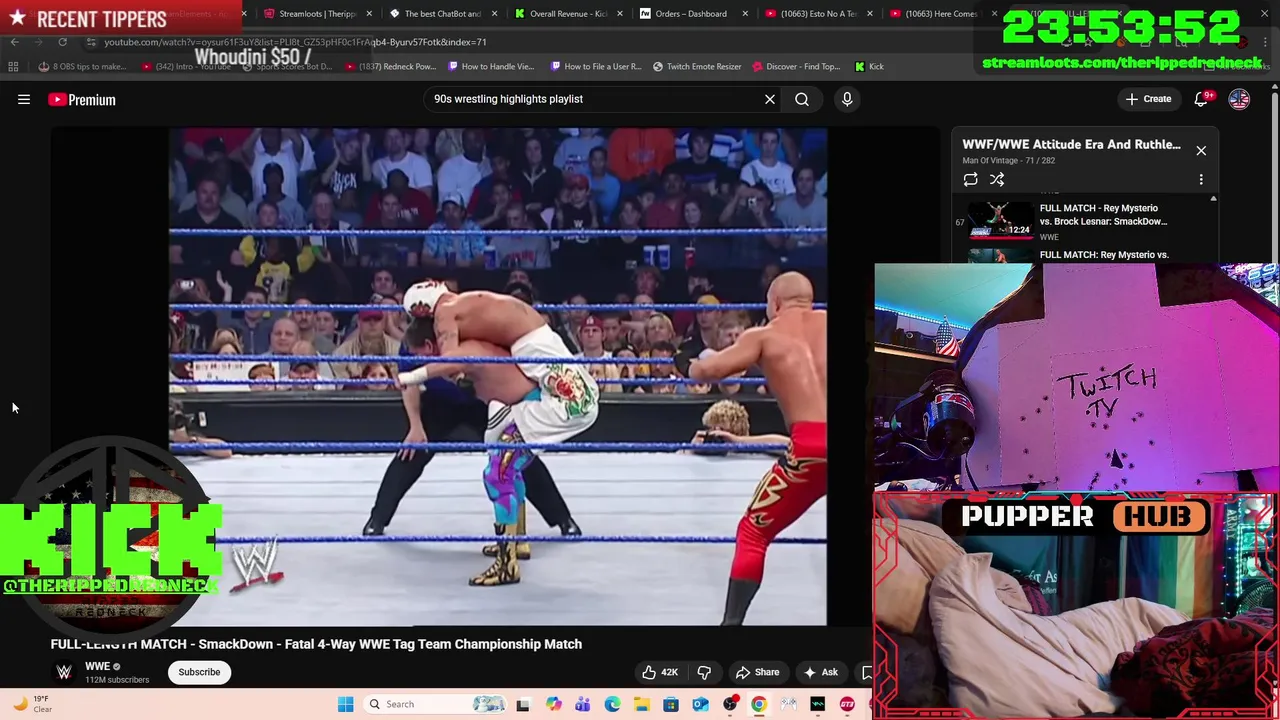The height and width of the screenshot is (720, 1280).
Task: Go back in browser history
Action: pos(14,42)
